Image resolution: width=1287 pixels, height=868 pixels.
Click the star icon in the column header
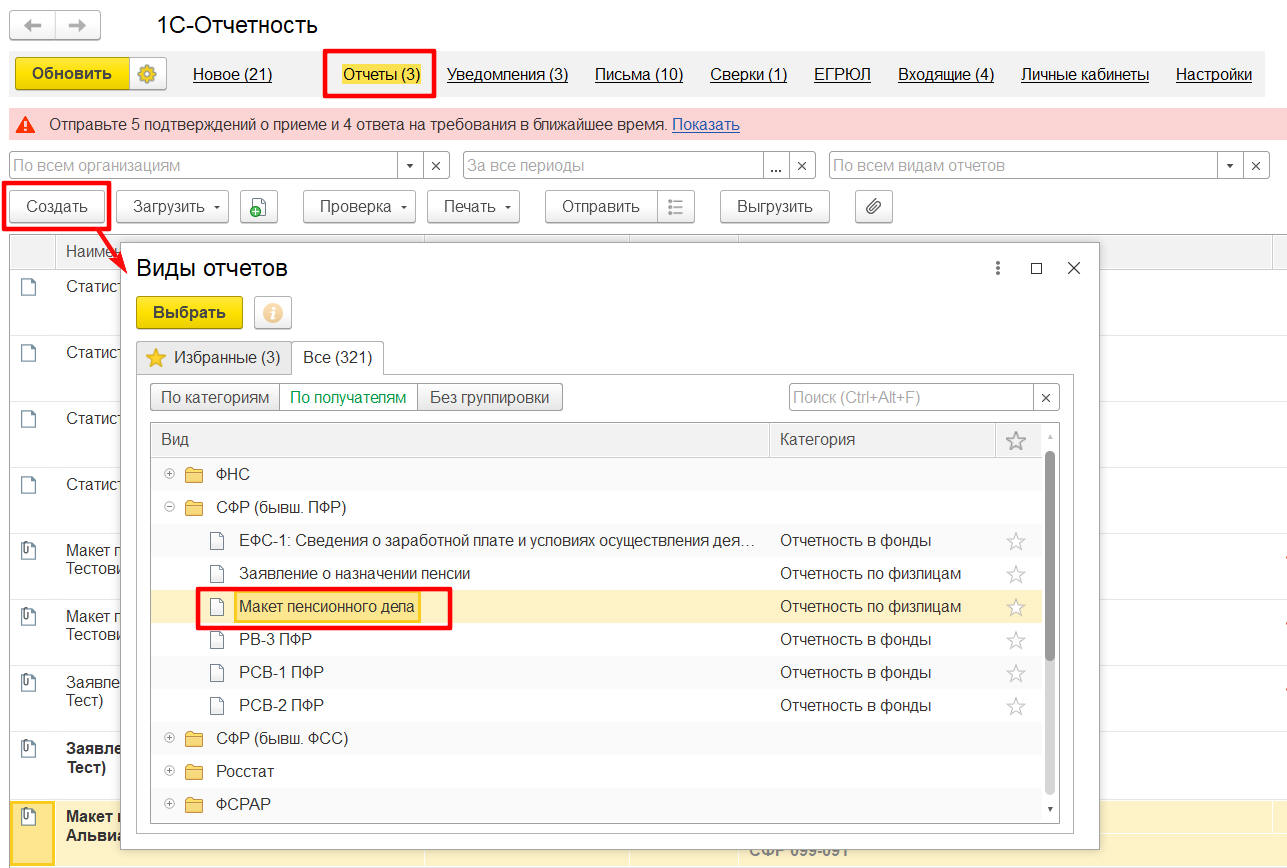pyautogui.click(x=1016, y=440)
